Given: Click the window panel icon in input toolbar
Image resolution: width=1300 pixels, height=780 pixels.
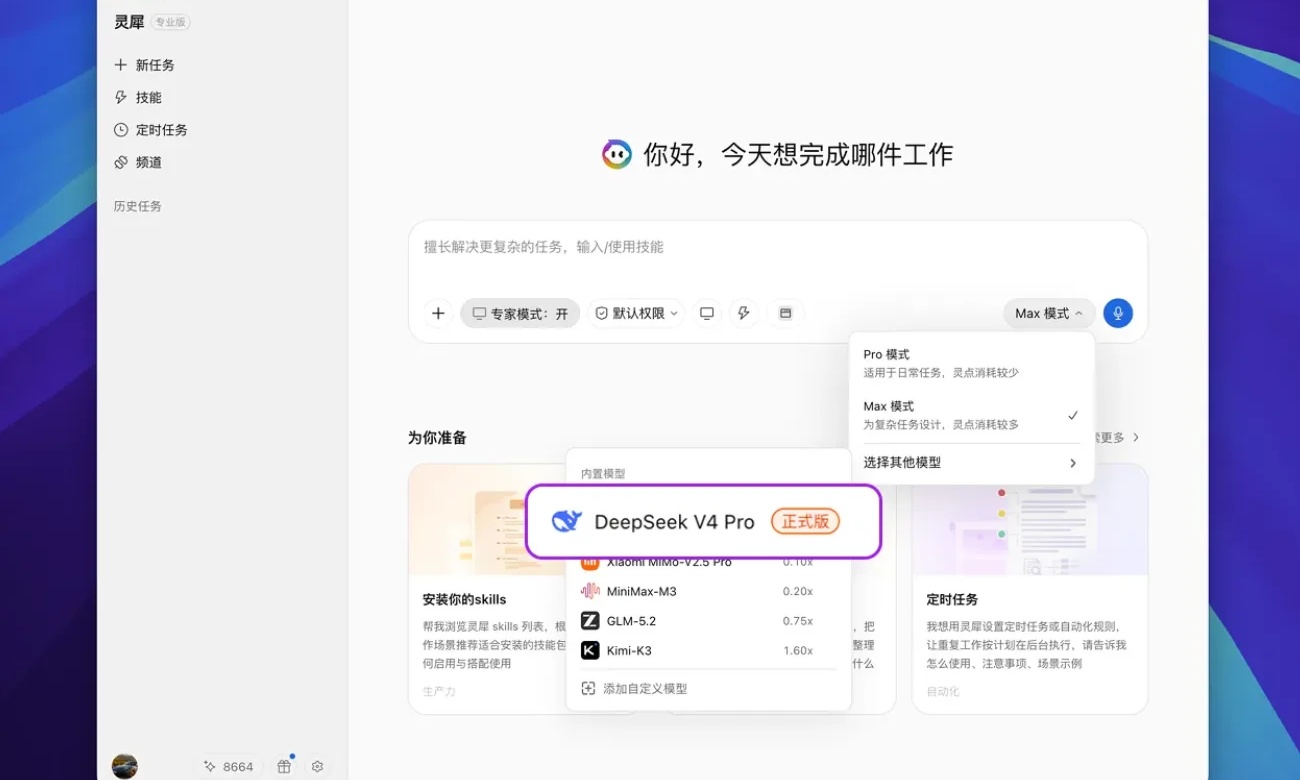Looking at the screenshot, I should (786, 313).
